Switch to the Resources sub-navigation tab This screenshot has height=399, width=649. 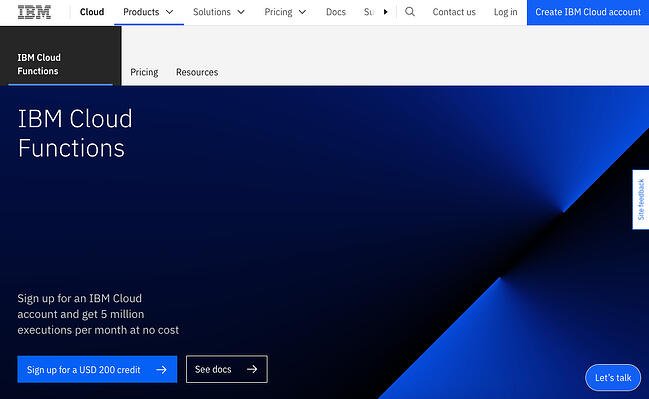point(197,72)
